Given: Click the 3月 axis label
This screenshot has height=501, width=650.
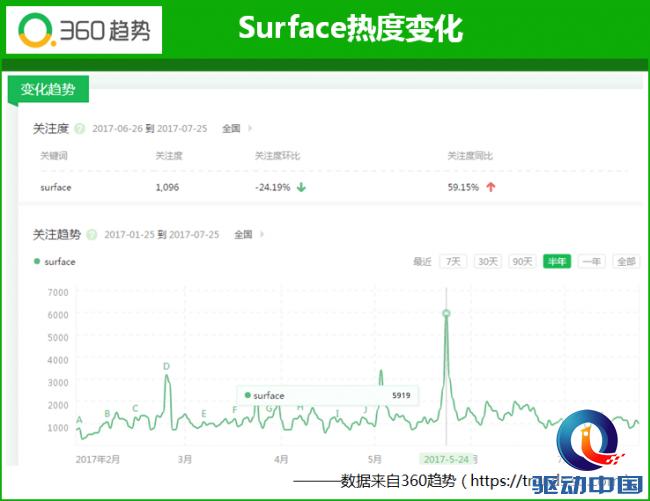Looking at the screenshot, I should pos(185,459).
